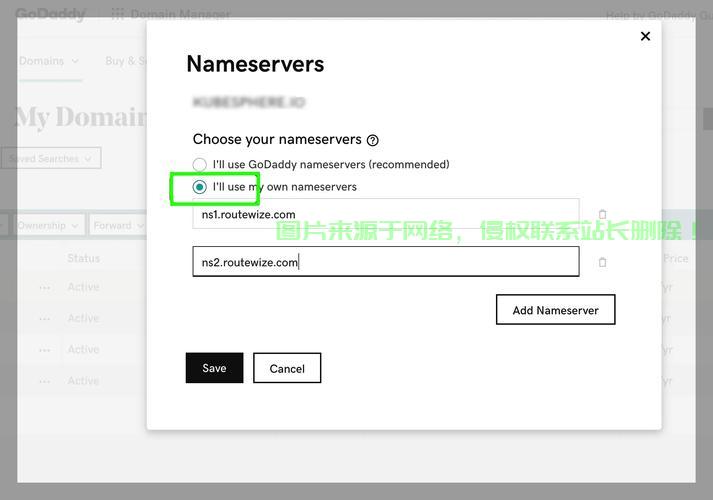Open Forward dropdown in background page

point(118,225)
